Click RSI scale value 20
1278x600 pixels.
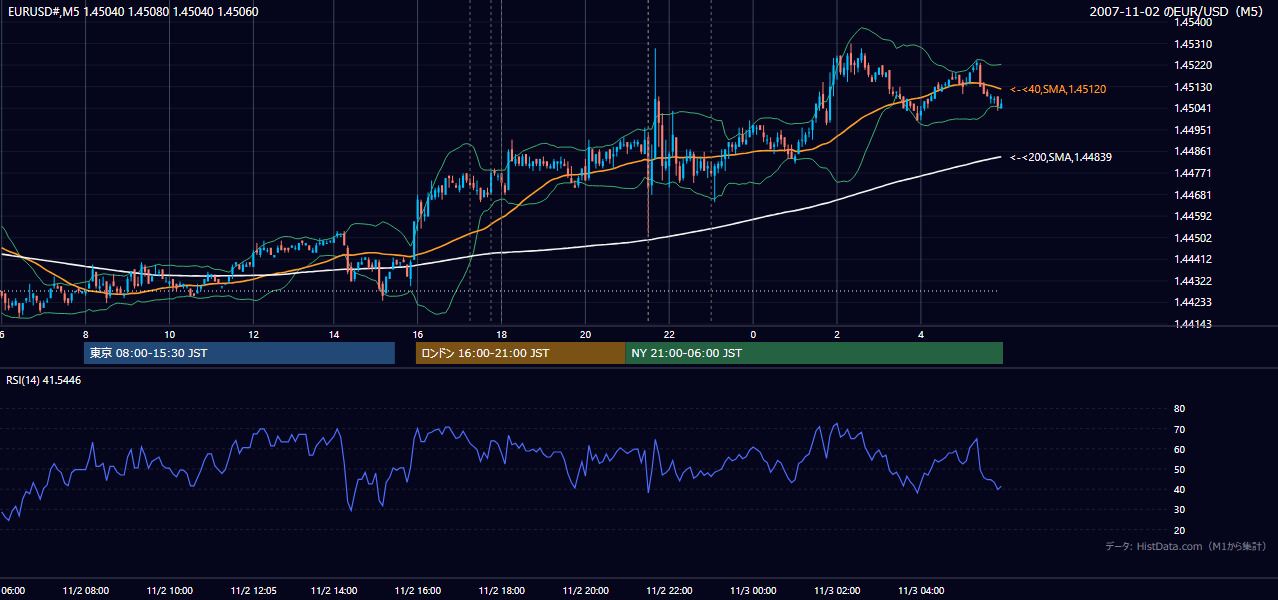click(1179, 530)
